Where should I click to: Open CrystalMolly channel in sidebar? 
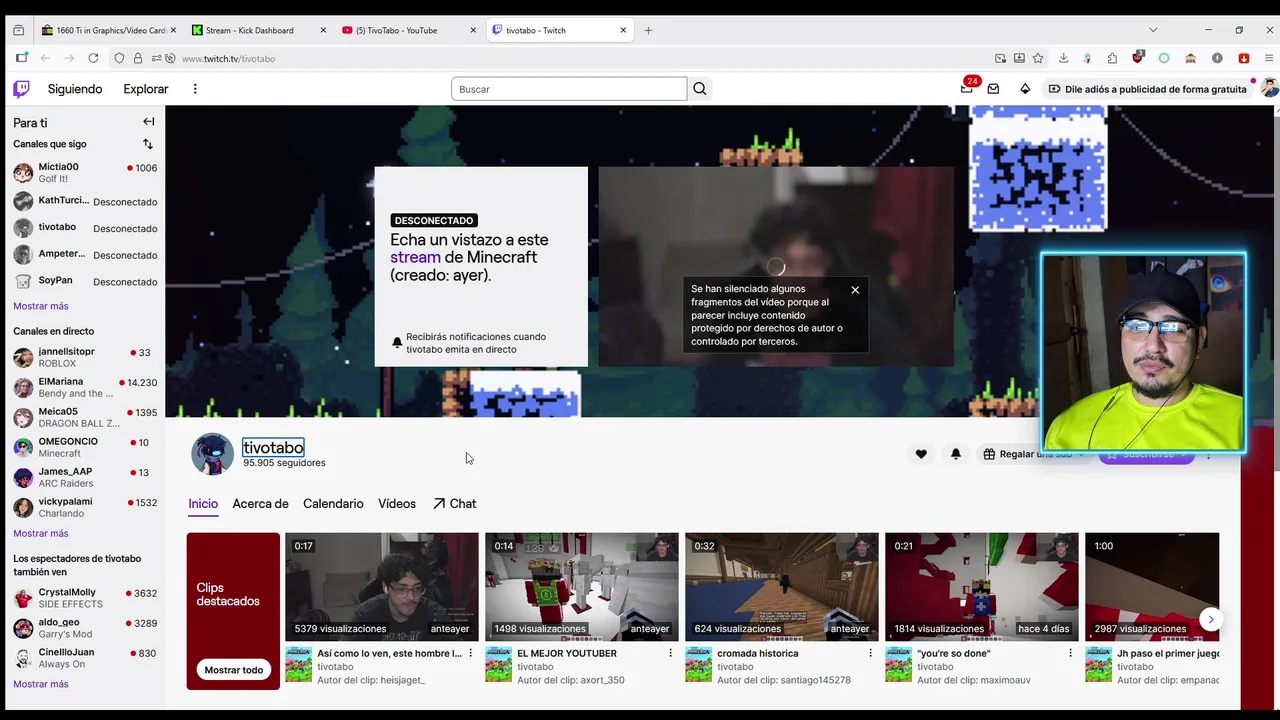85,598
